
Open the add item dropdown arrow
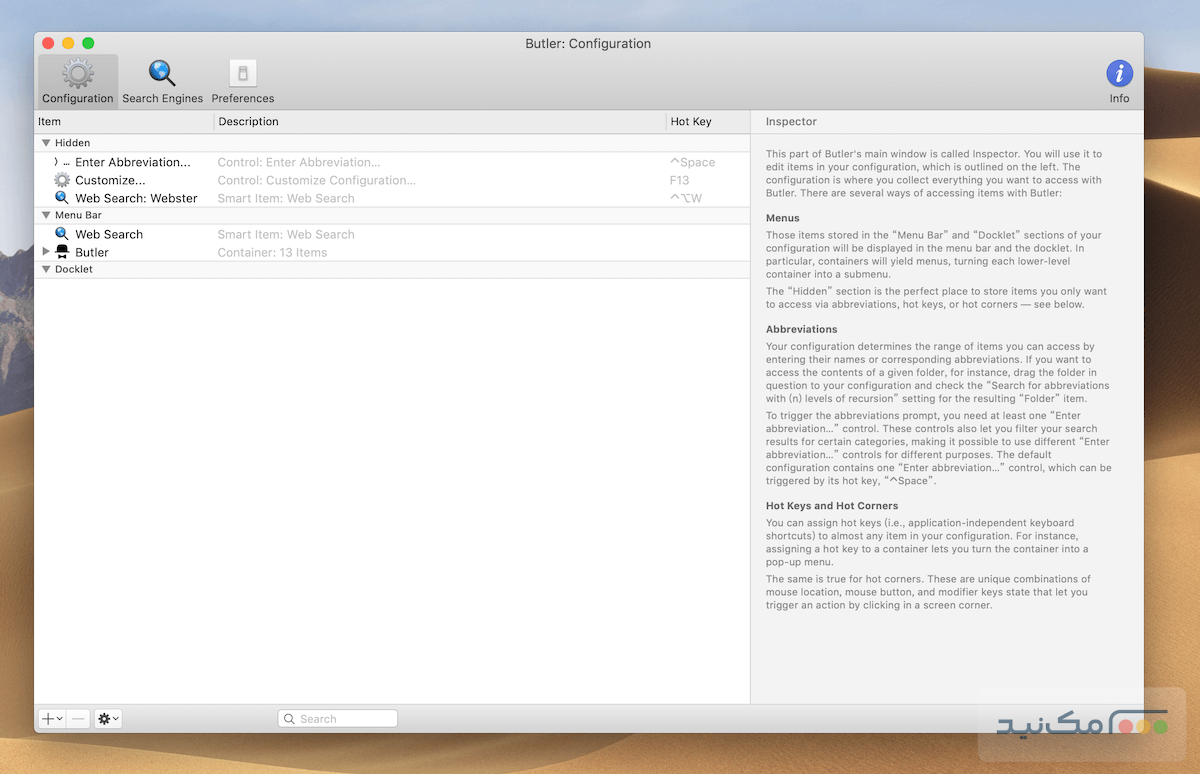[x=59, y=718]
